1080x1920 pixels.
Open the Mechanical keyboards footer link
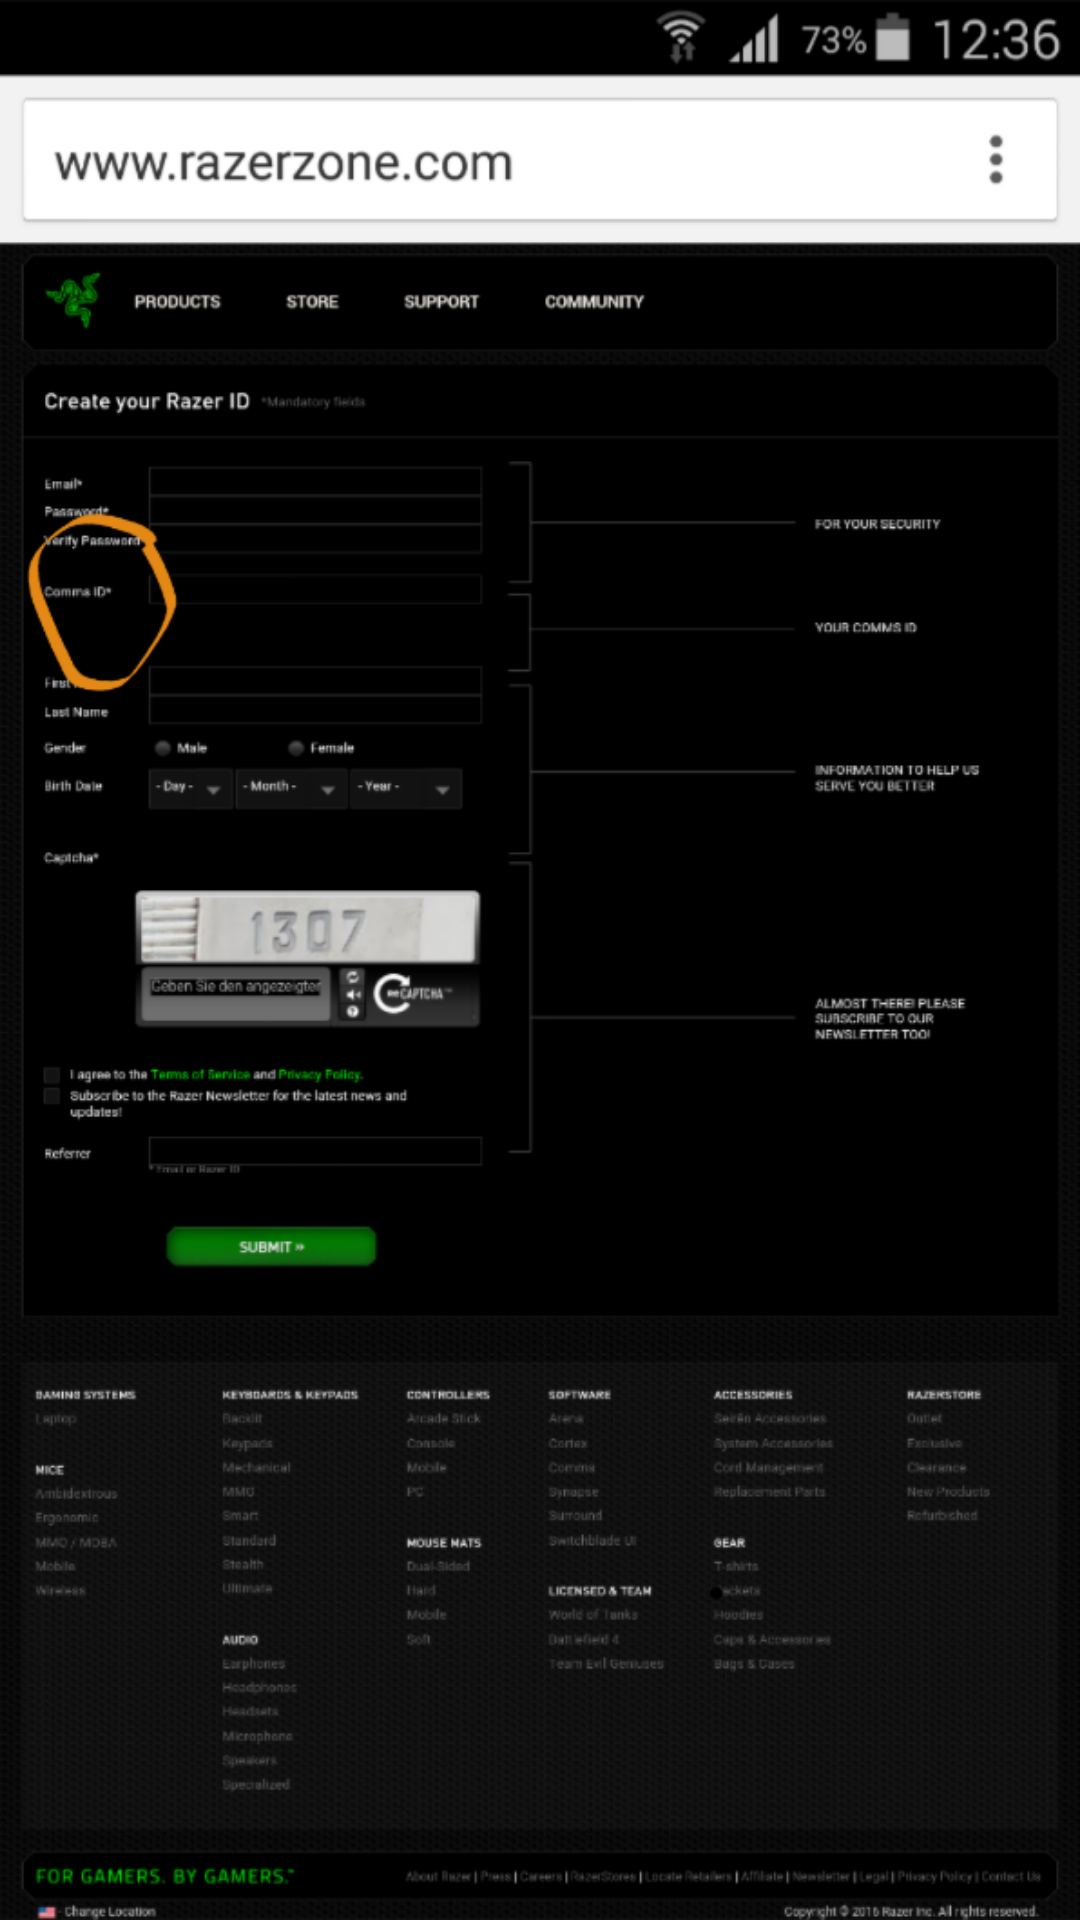(x=256, y=1467)
